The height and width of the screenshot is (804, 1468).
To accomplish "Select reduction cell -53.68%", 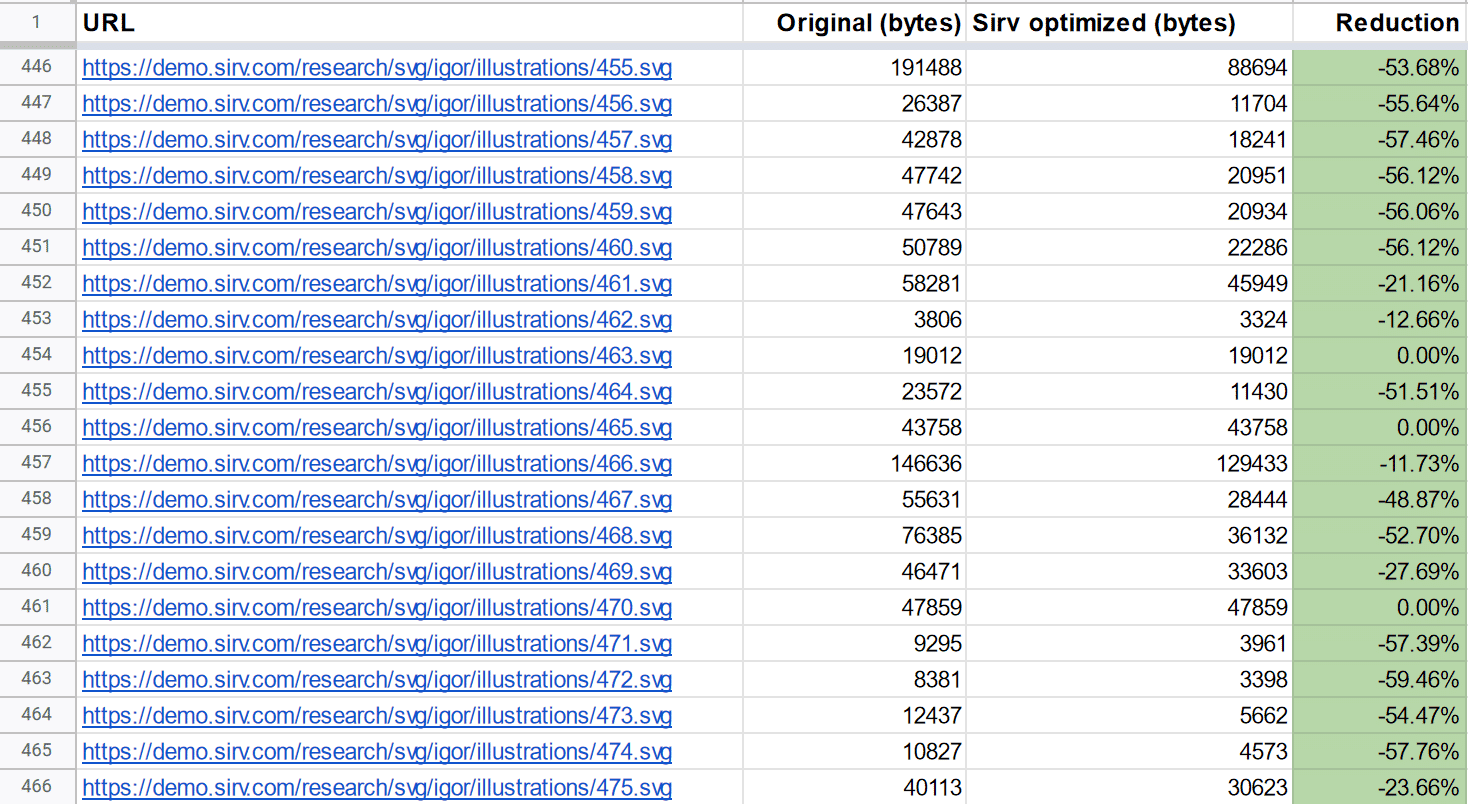I will [1380, 68].
